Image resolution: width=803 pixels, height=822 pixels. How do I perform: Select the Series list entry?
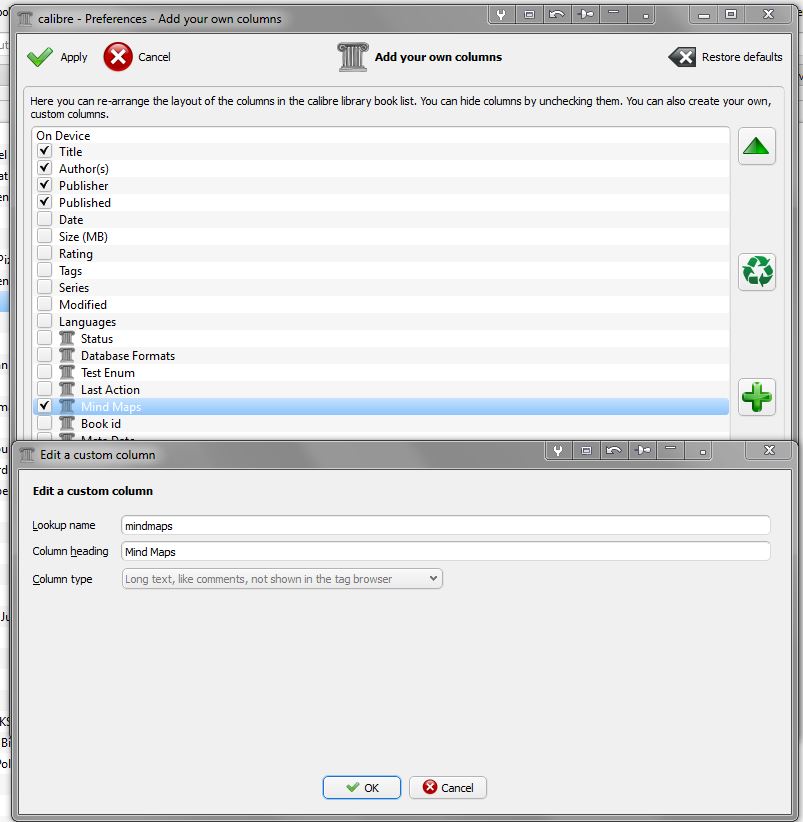pos(381,287)
